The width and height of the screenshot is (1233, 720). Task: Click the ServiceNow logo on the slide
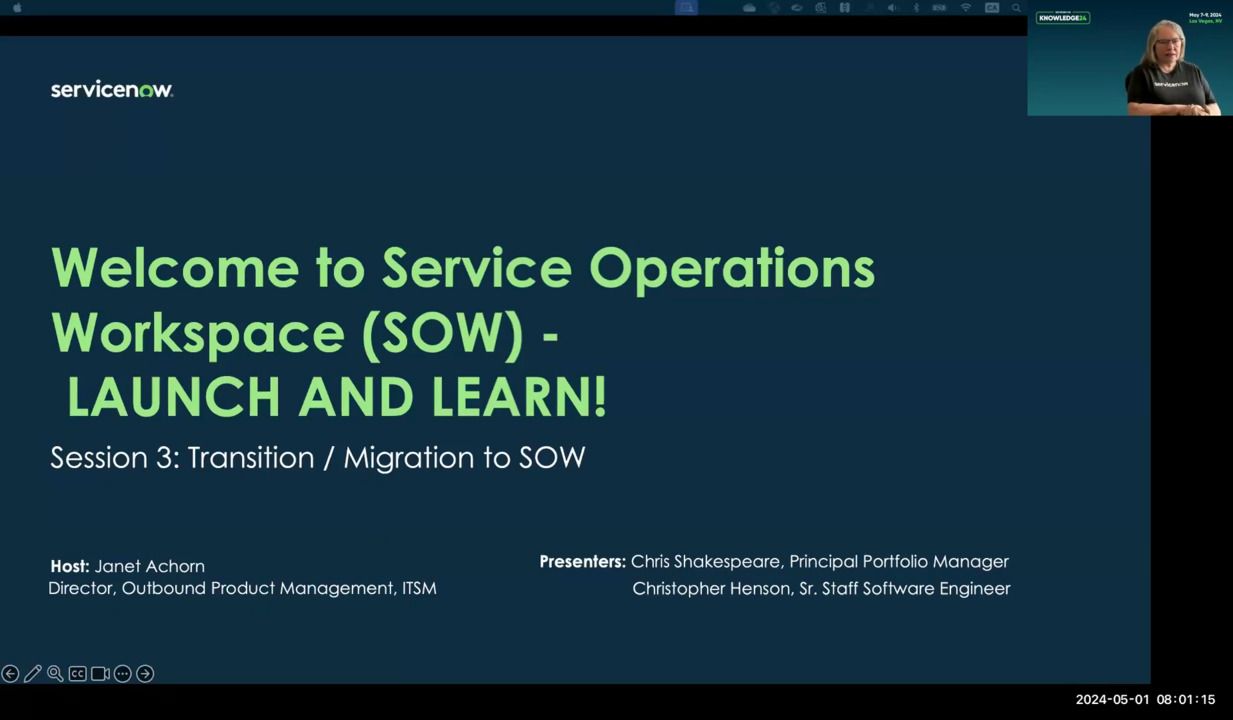pyautogui.click(x=111, y=89)
